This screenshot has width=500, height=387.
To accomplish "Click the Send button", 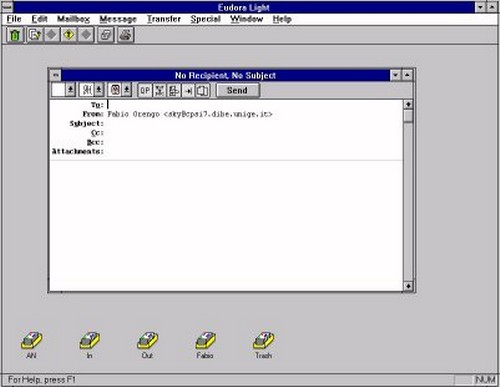I will tap(237, 90).
